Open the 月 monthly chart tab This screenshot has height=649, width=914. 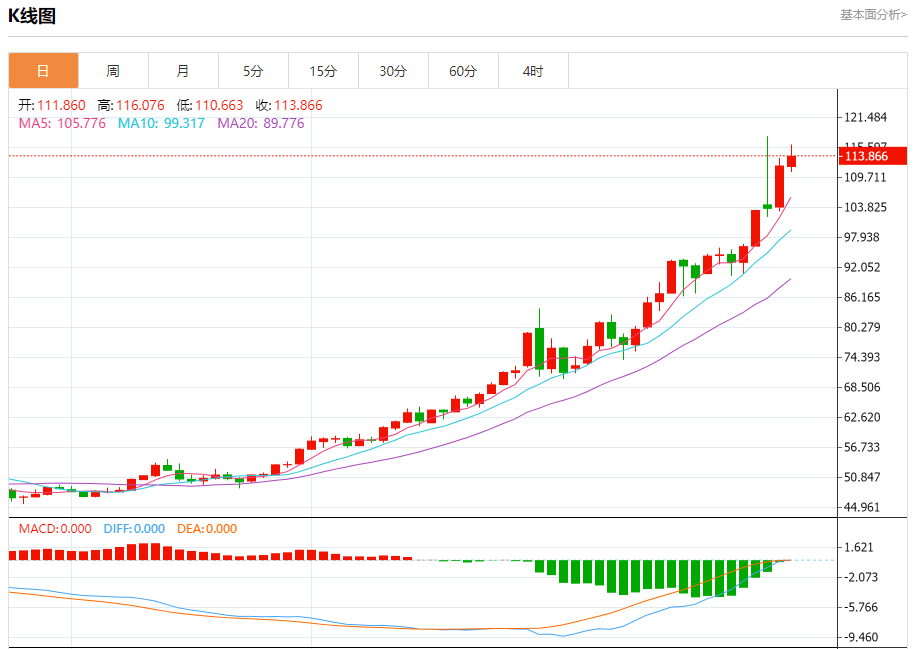coord(183,71)
